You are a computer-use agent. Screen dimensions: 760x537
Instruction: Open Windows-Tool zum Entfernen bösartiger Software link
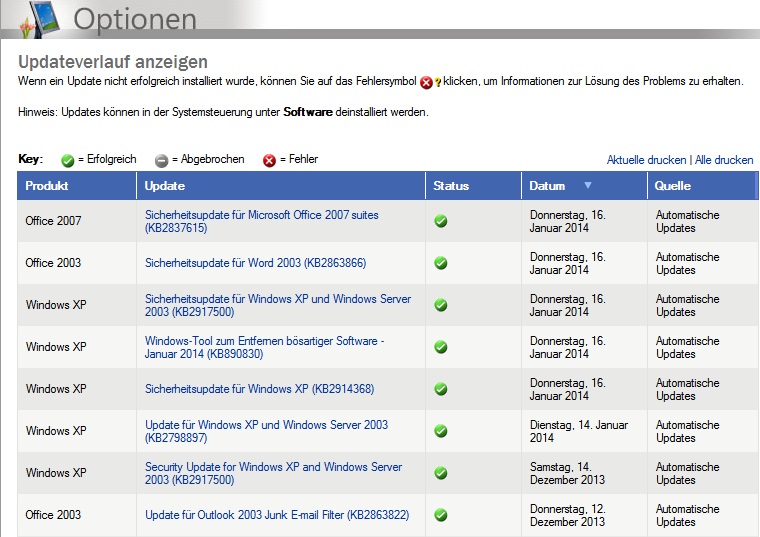coord(264,347)
